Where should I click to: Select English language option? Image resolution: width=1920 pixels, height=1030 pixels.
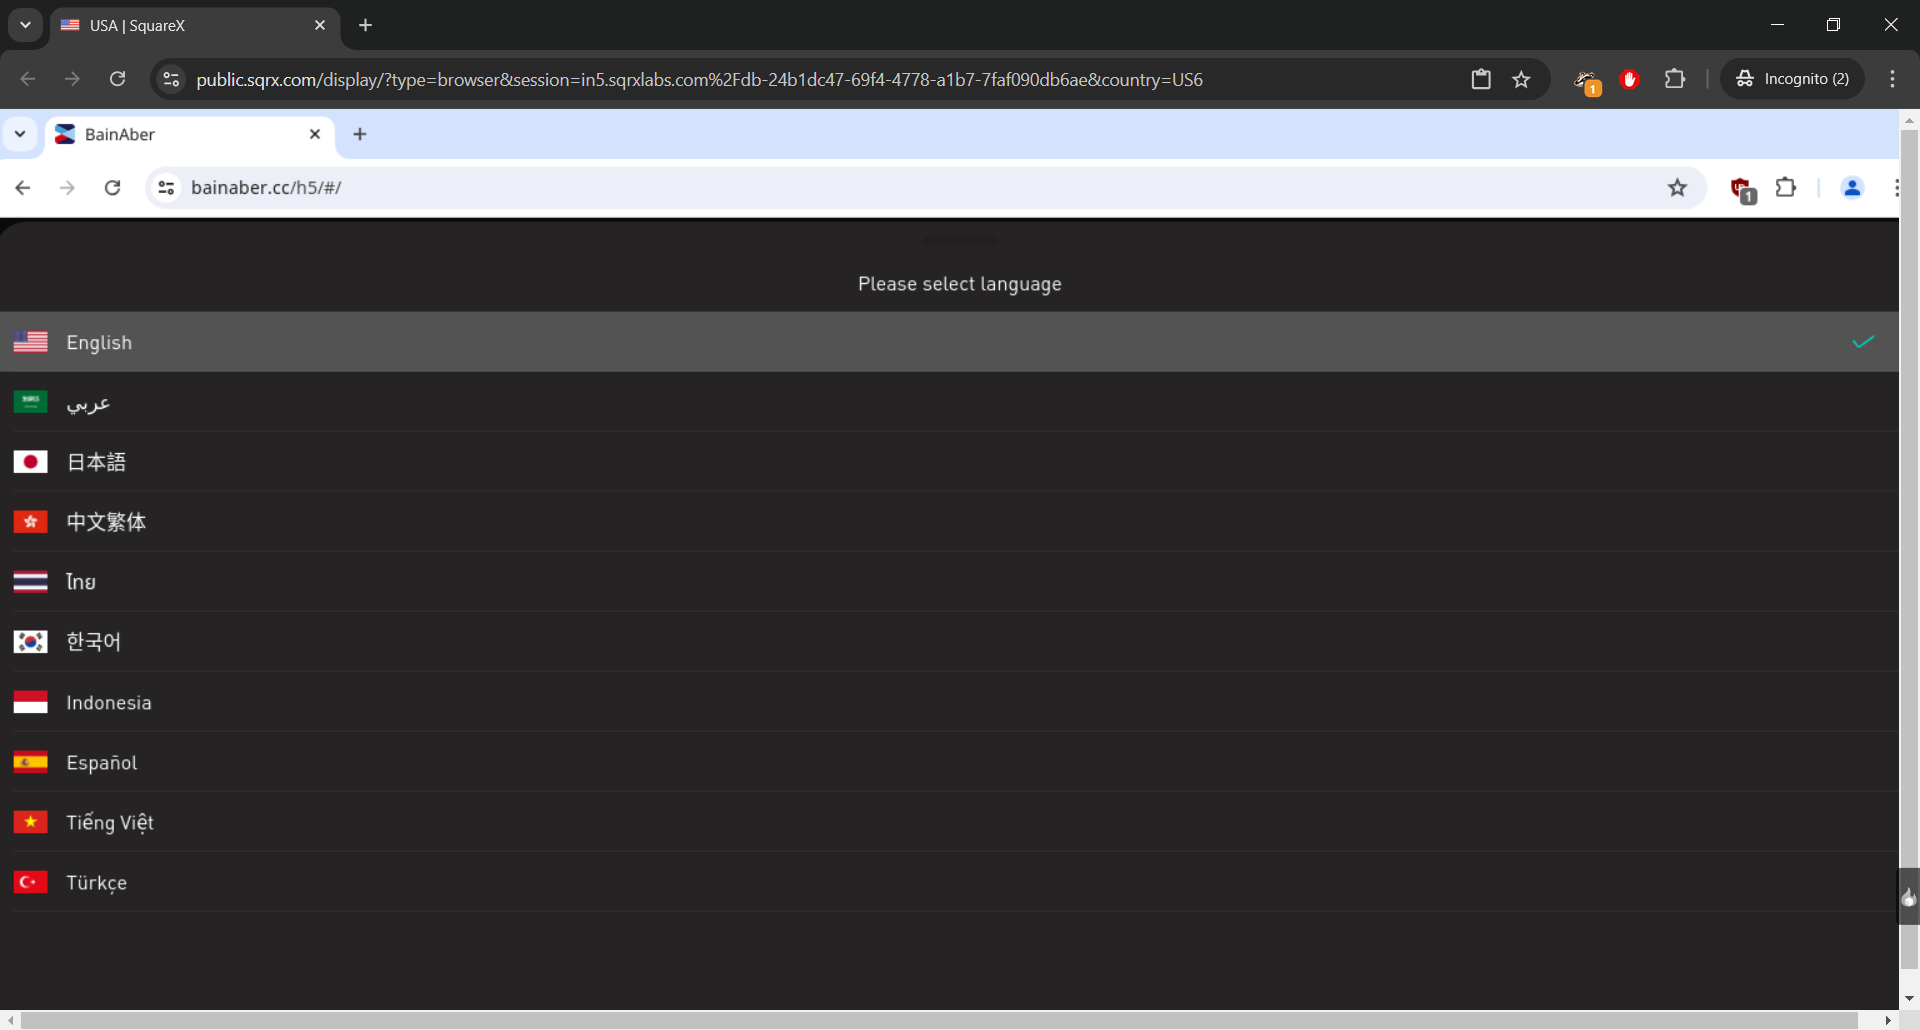coord(99,342)
